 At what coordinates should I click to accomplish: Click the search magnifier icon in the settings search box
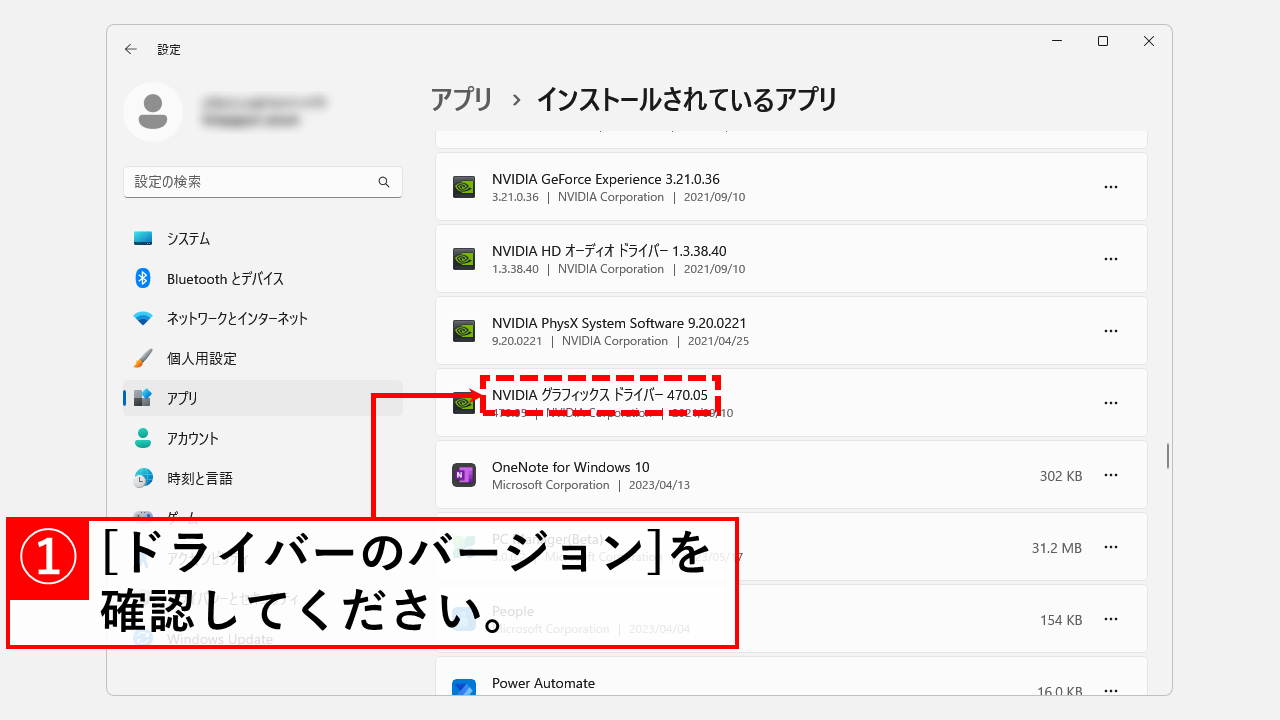pos(384,182)
